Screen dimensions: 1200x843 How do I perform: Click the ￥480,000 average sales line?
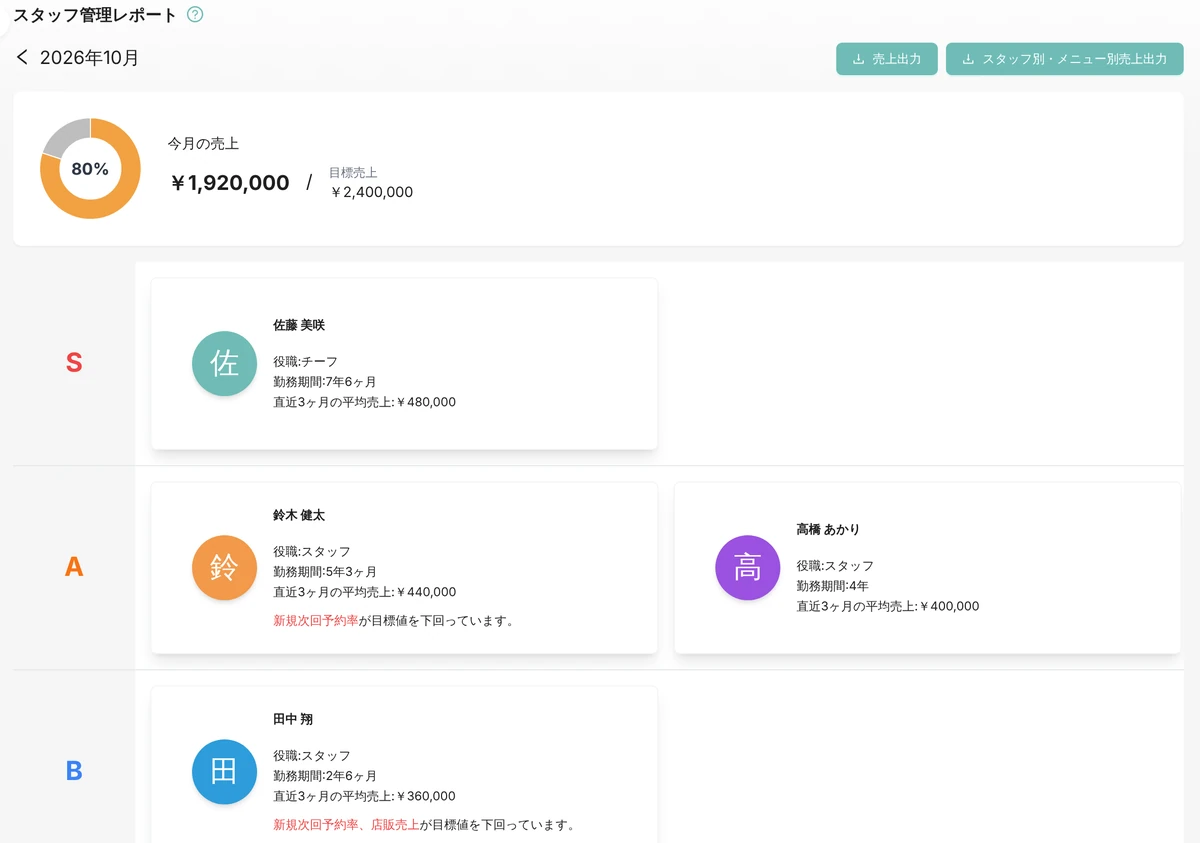point(365,402)
